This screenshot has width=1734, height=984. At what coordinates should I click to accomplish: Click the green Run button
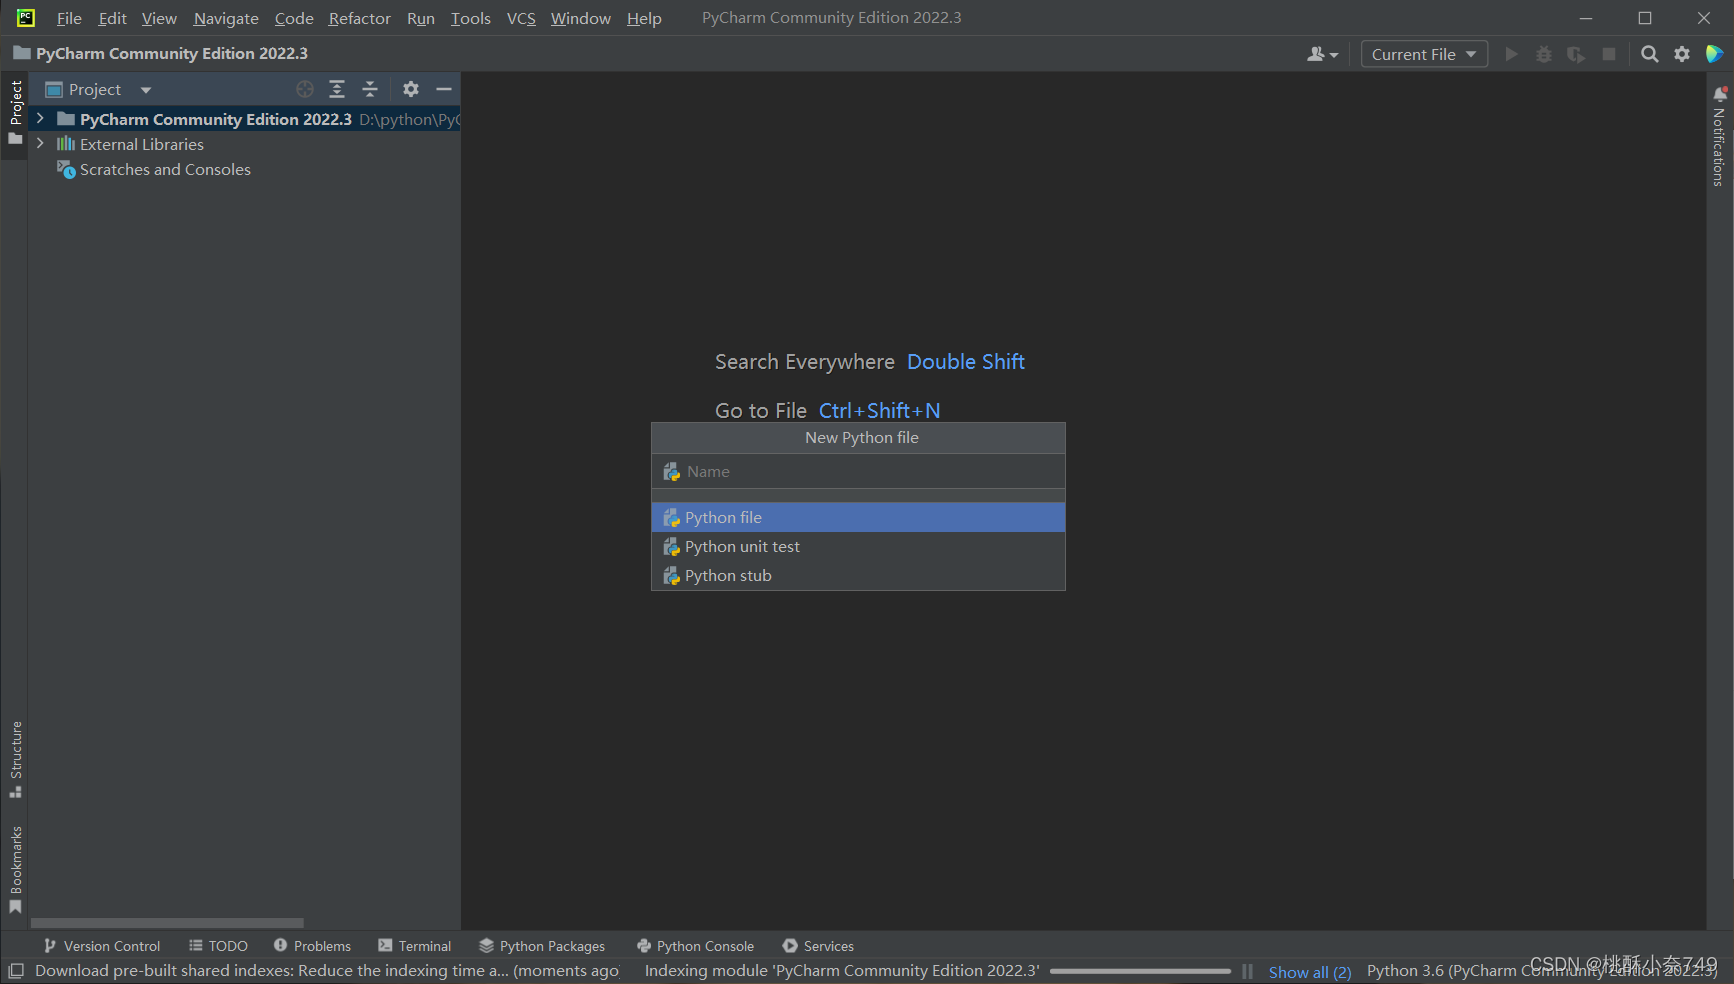[x=1512, y=54]
